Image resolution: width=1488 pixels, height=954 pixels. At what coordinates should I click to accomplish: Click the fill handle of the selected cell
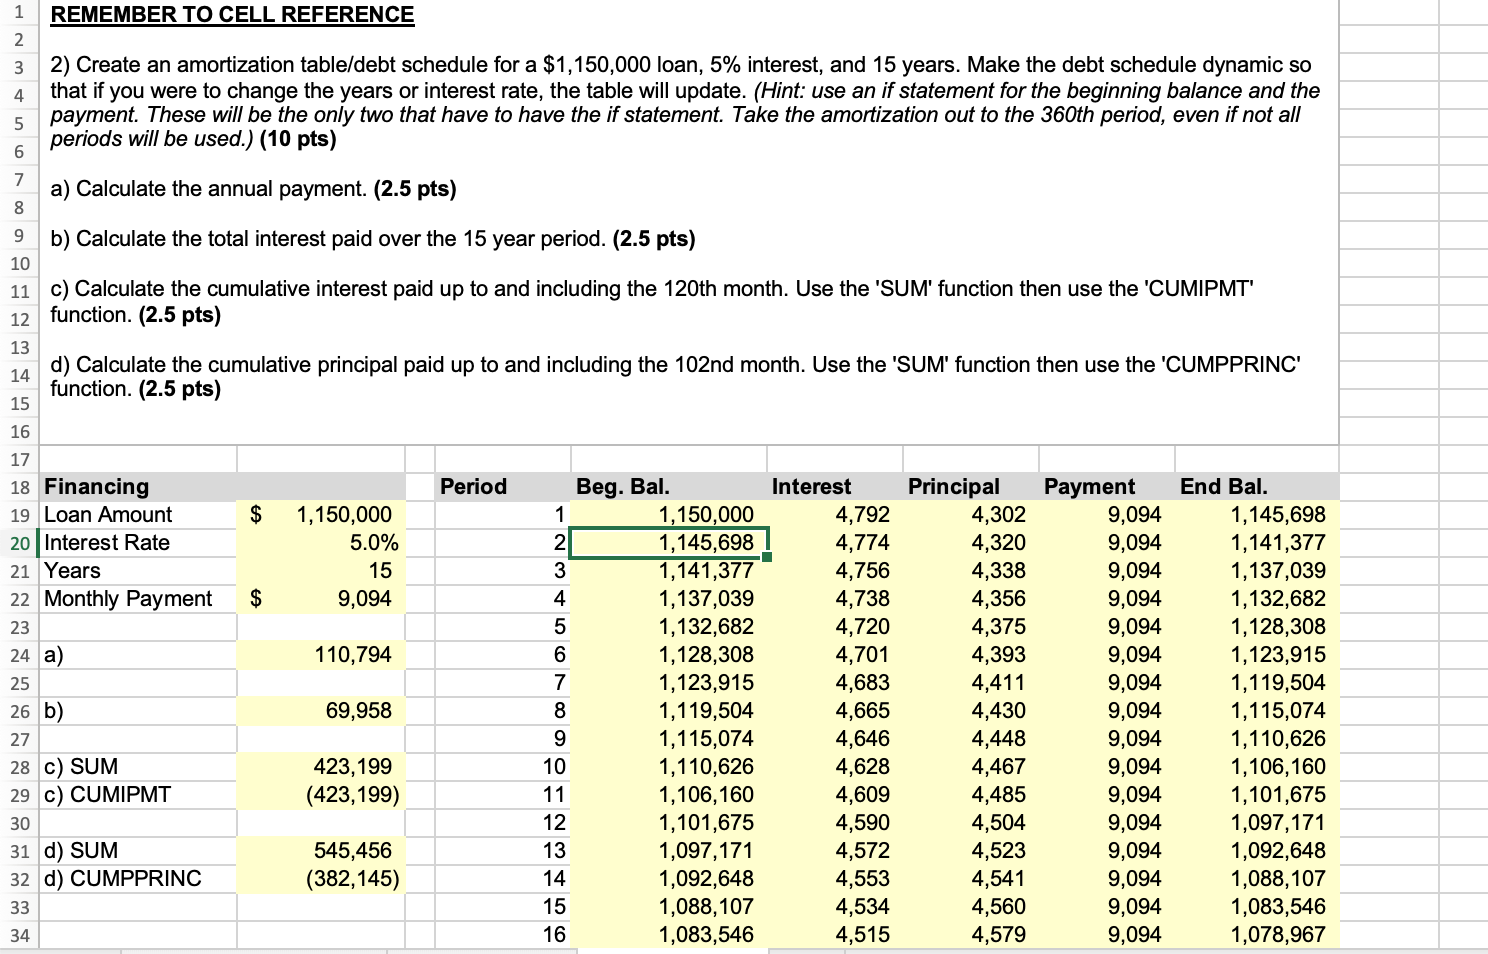(x=766, y=556)
